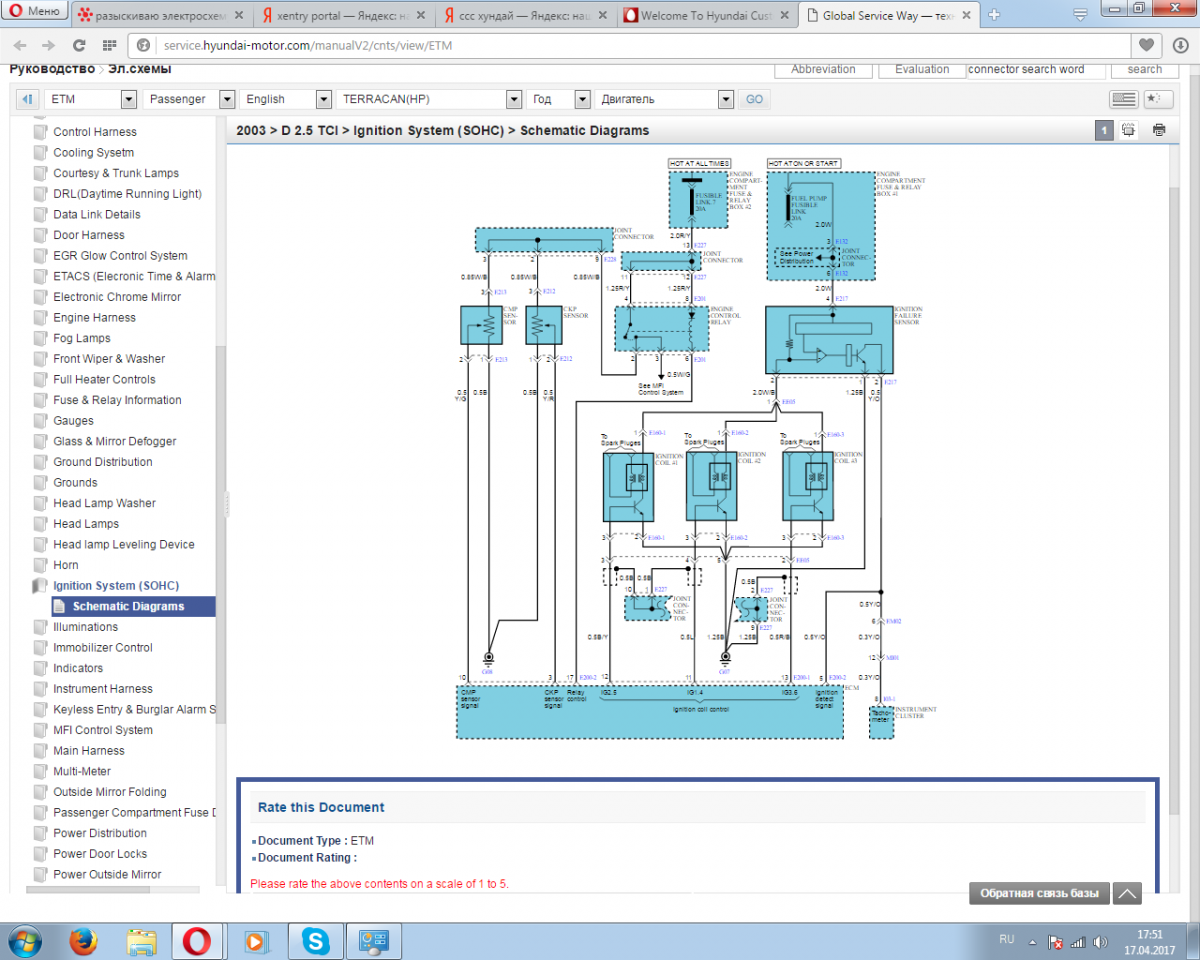Click the Evaluation button
The image size is (1200, 960).
922,69
